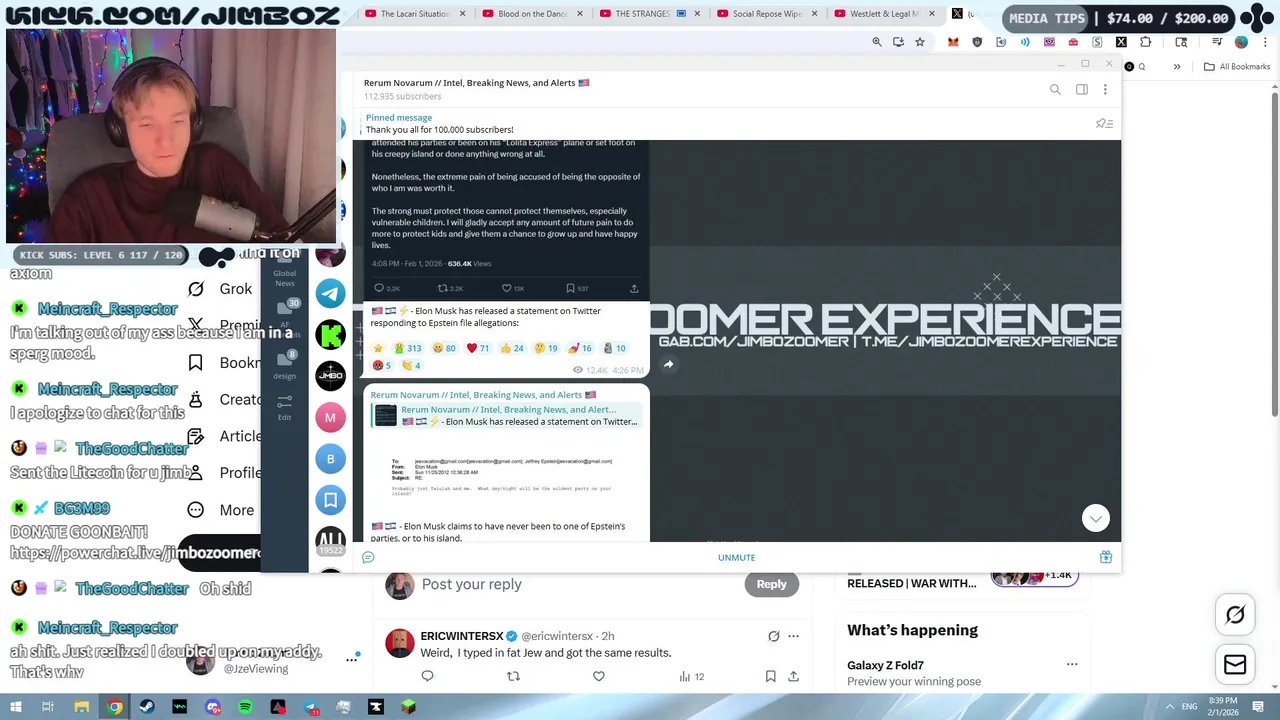This screenshot has width=1280, height=720.
Task: Open the Rerum Novarum forwarded-from channel name
Action: click(483, 395)
